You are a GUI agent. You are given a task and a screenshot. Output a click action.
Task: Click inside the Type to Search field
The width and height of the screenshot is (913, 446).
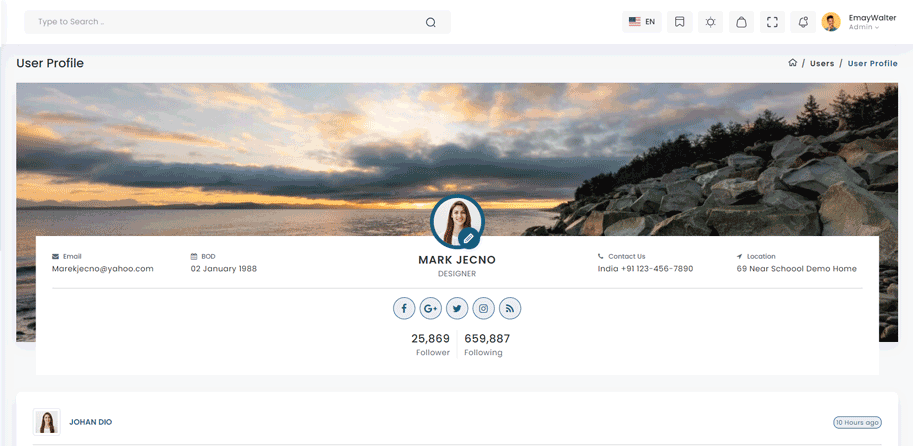click(220, 22)
